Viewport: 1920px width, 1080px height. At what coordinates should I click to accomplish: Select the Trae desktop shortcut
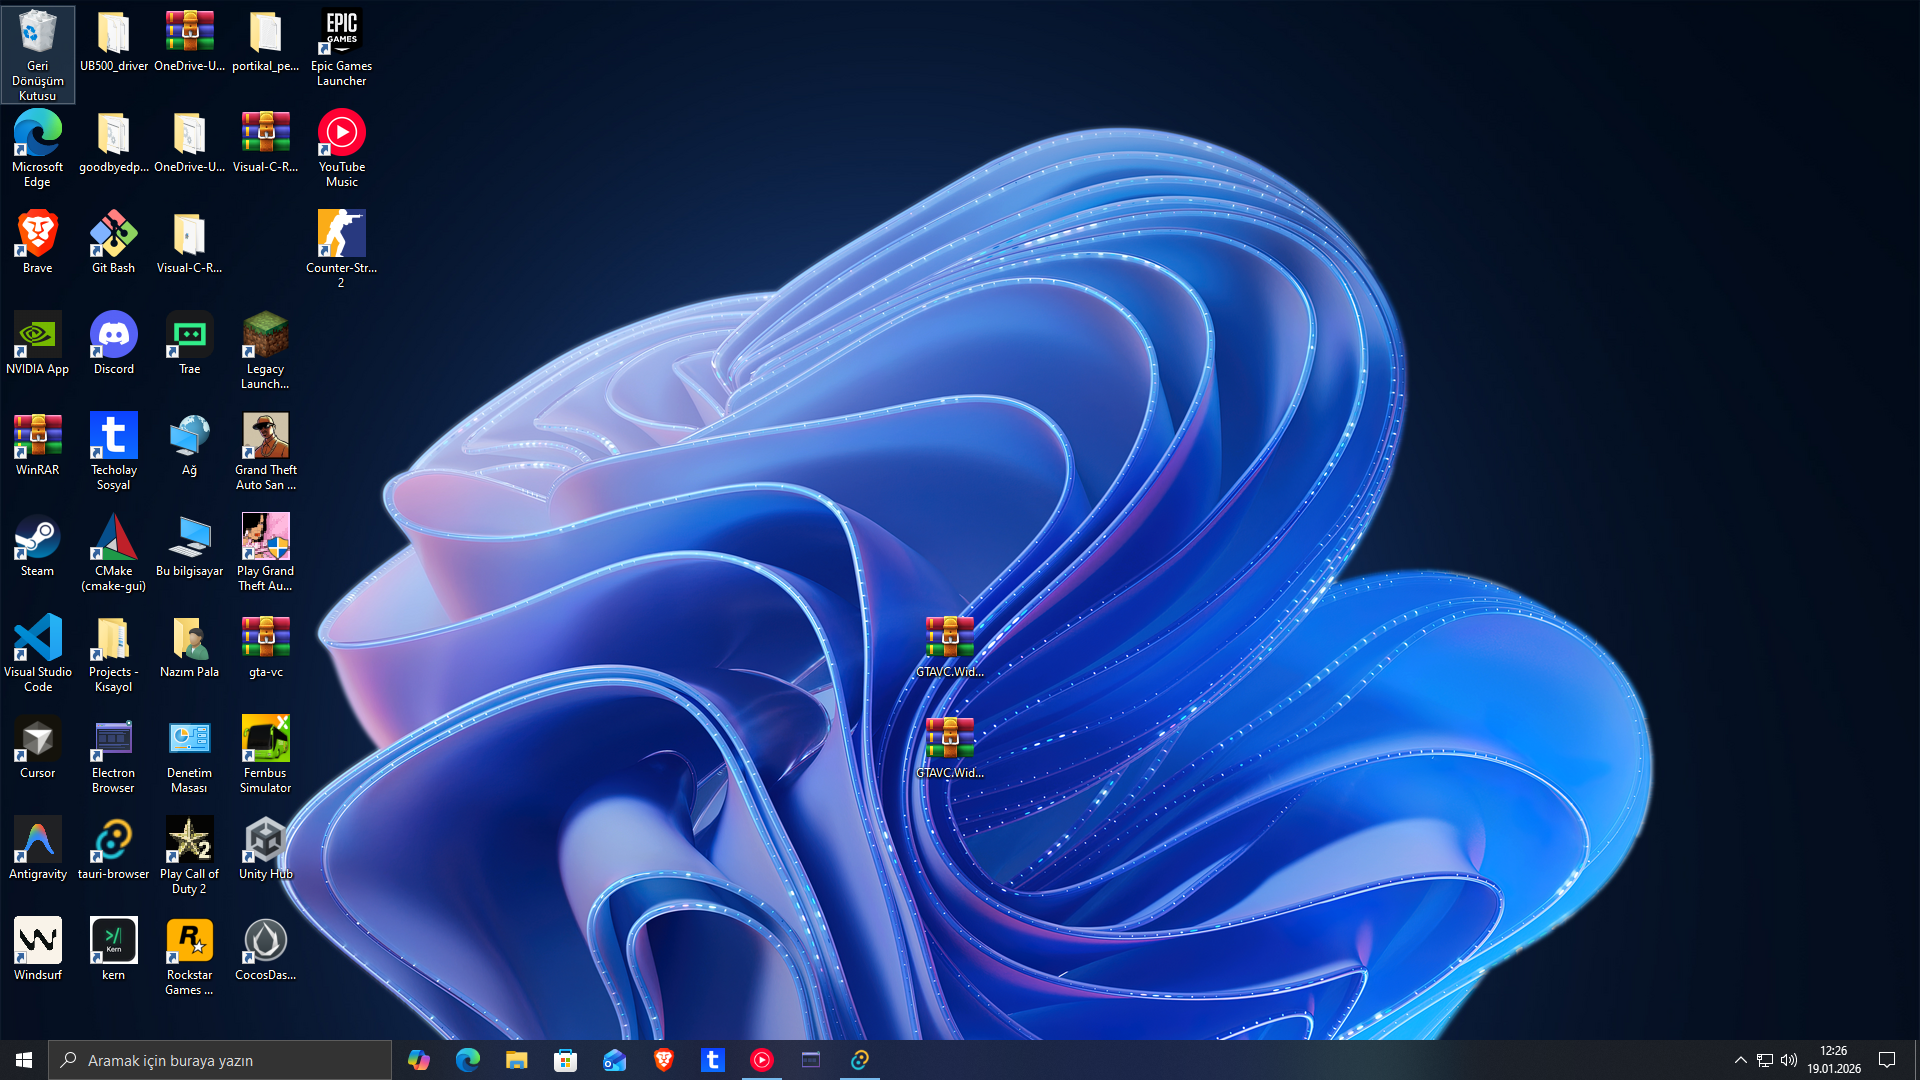[x=189, y=343]
